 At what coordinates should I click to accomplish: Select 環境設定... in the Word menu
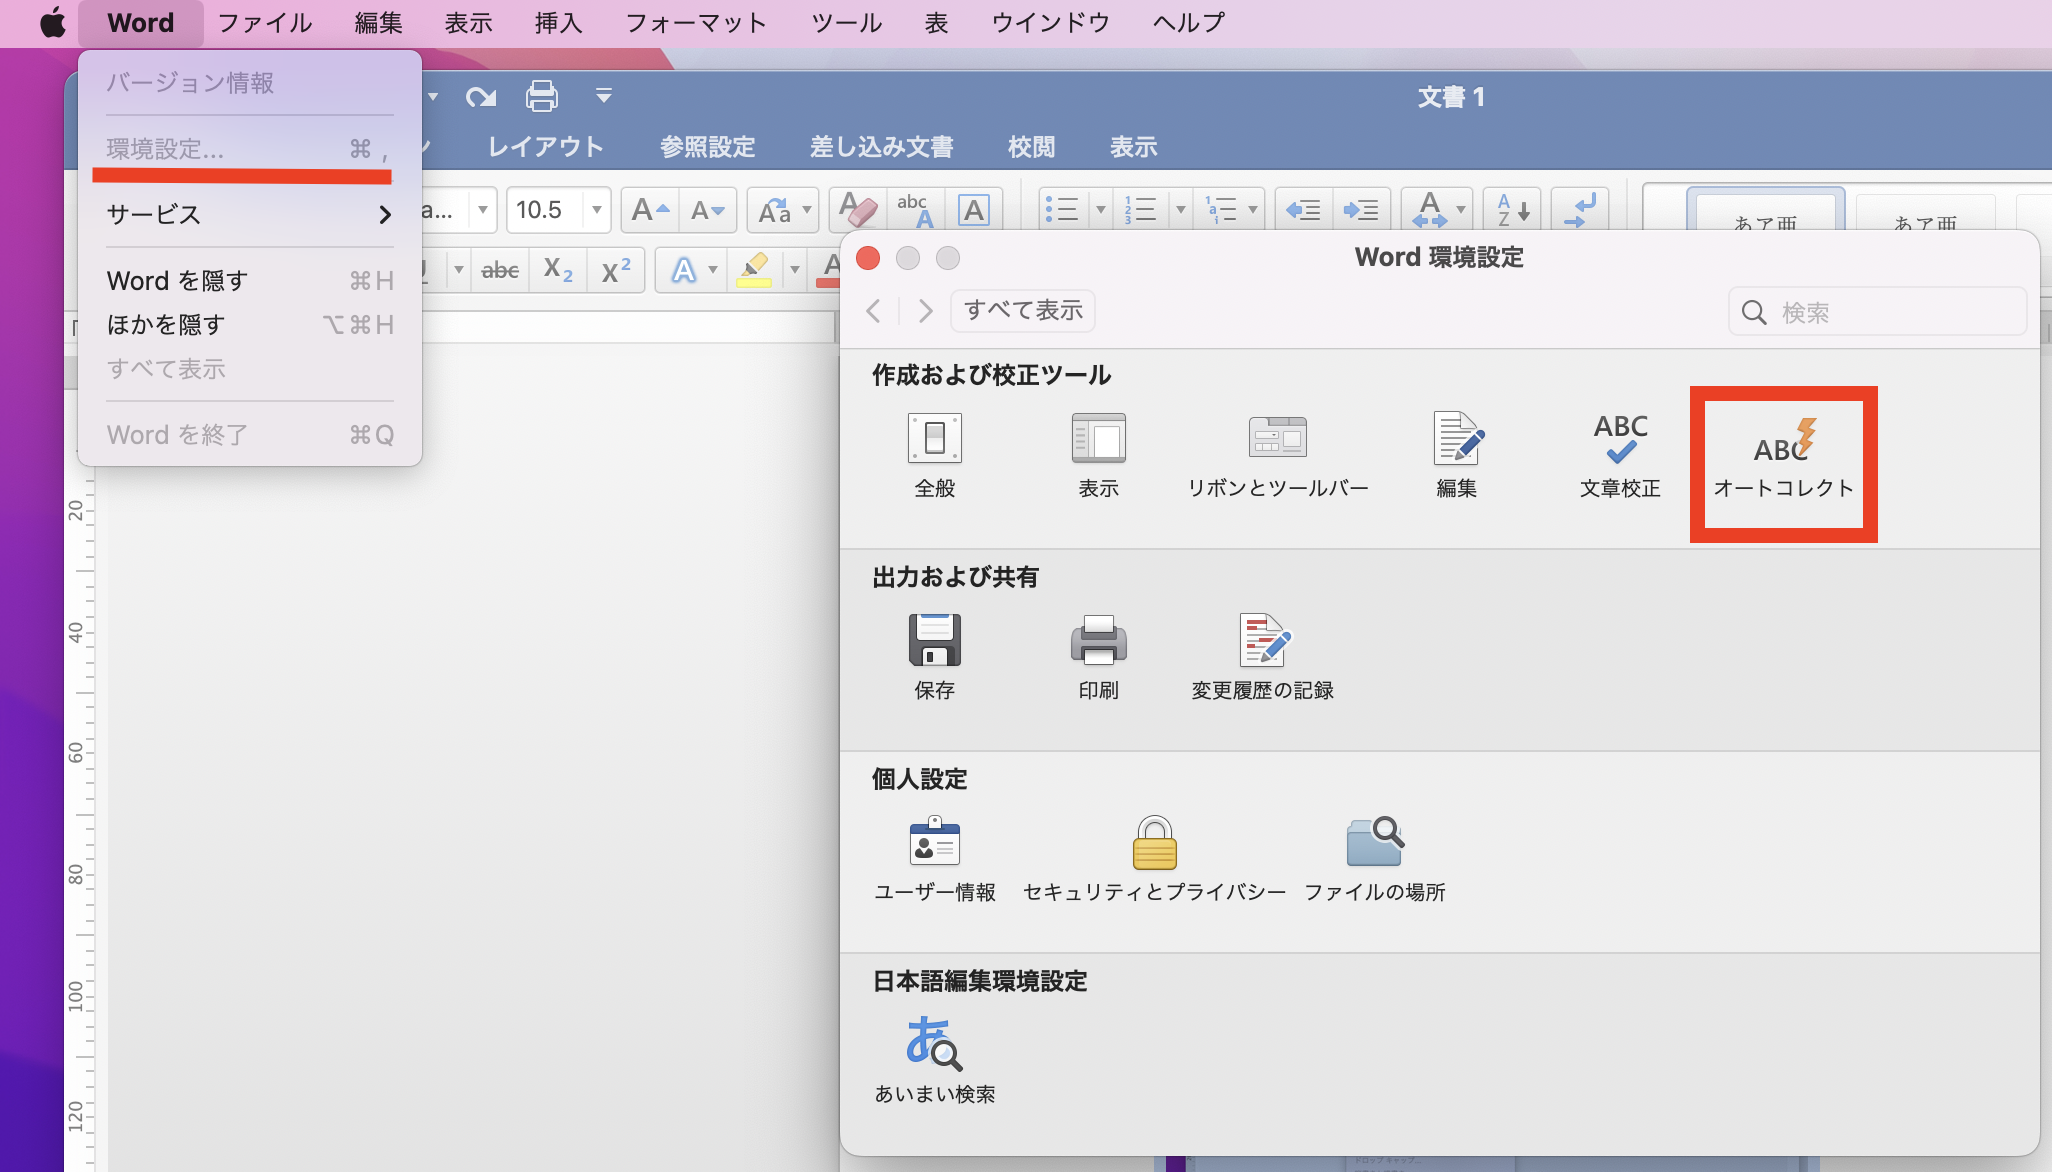[250, 149]
